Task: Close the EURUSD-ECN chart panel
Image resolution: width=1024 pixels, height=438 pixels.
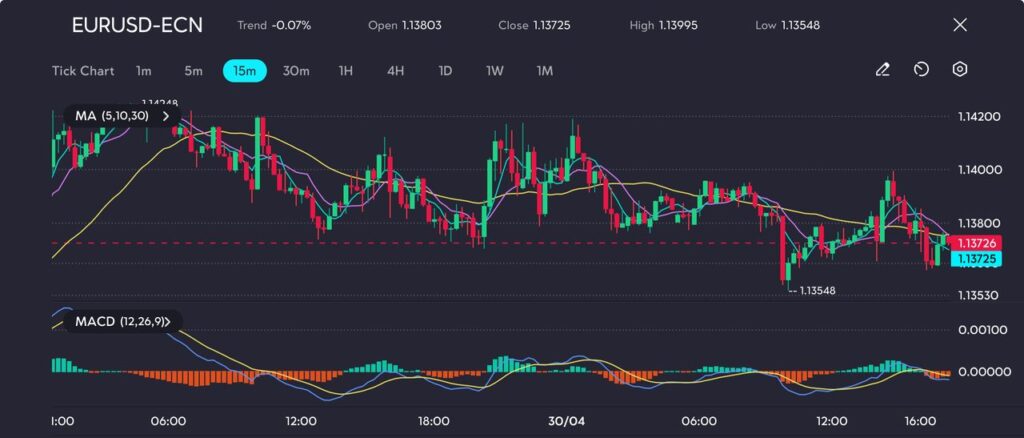Action: pyautogui.click(x=960, y=25)
